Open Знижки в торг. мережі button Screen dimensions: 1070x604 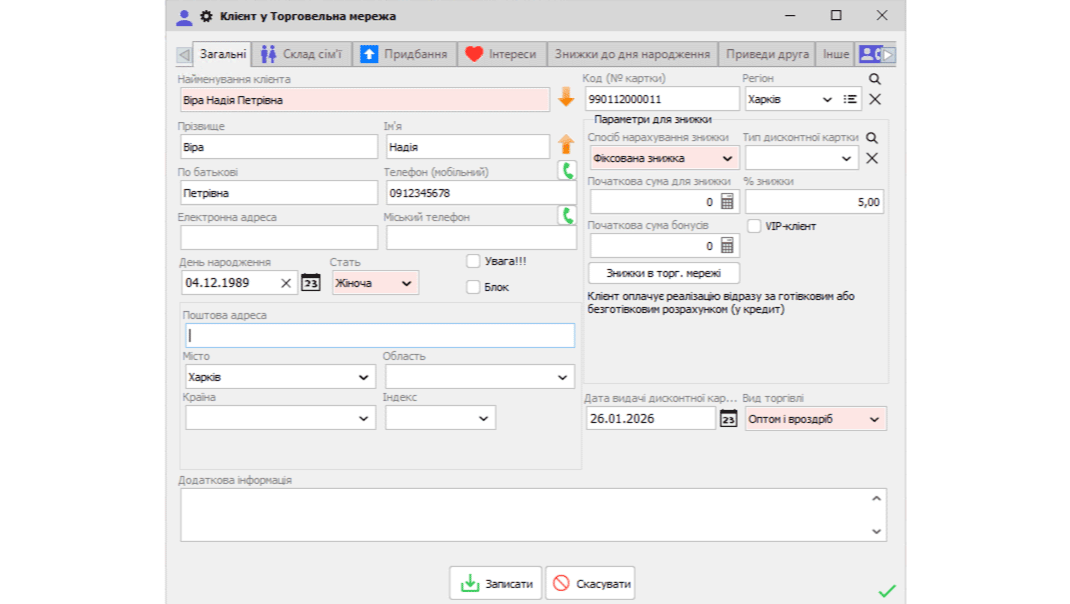(x=663, y=273)
